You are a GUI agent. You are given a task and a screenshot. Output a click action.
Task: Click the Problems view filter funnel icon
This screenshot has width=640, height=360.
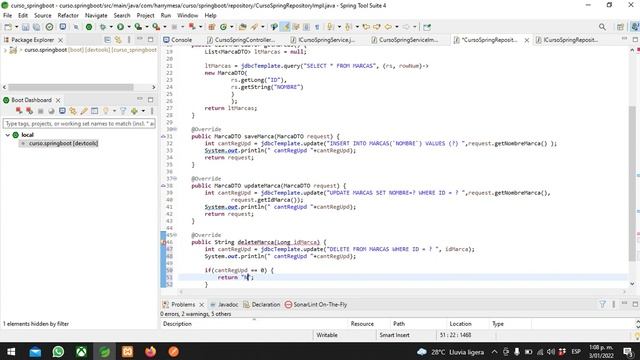coord(602,304)
